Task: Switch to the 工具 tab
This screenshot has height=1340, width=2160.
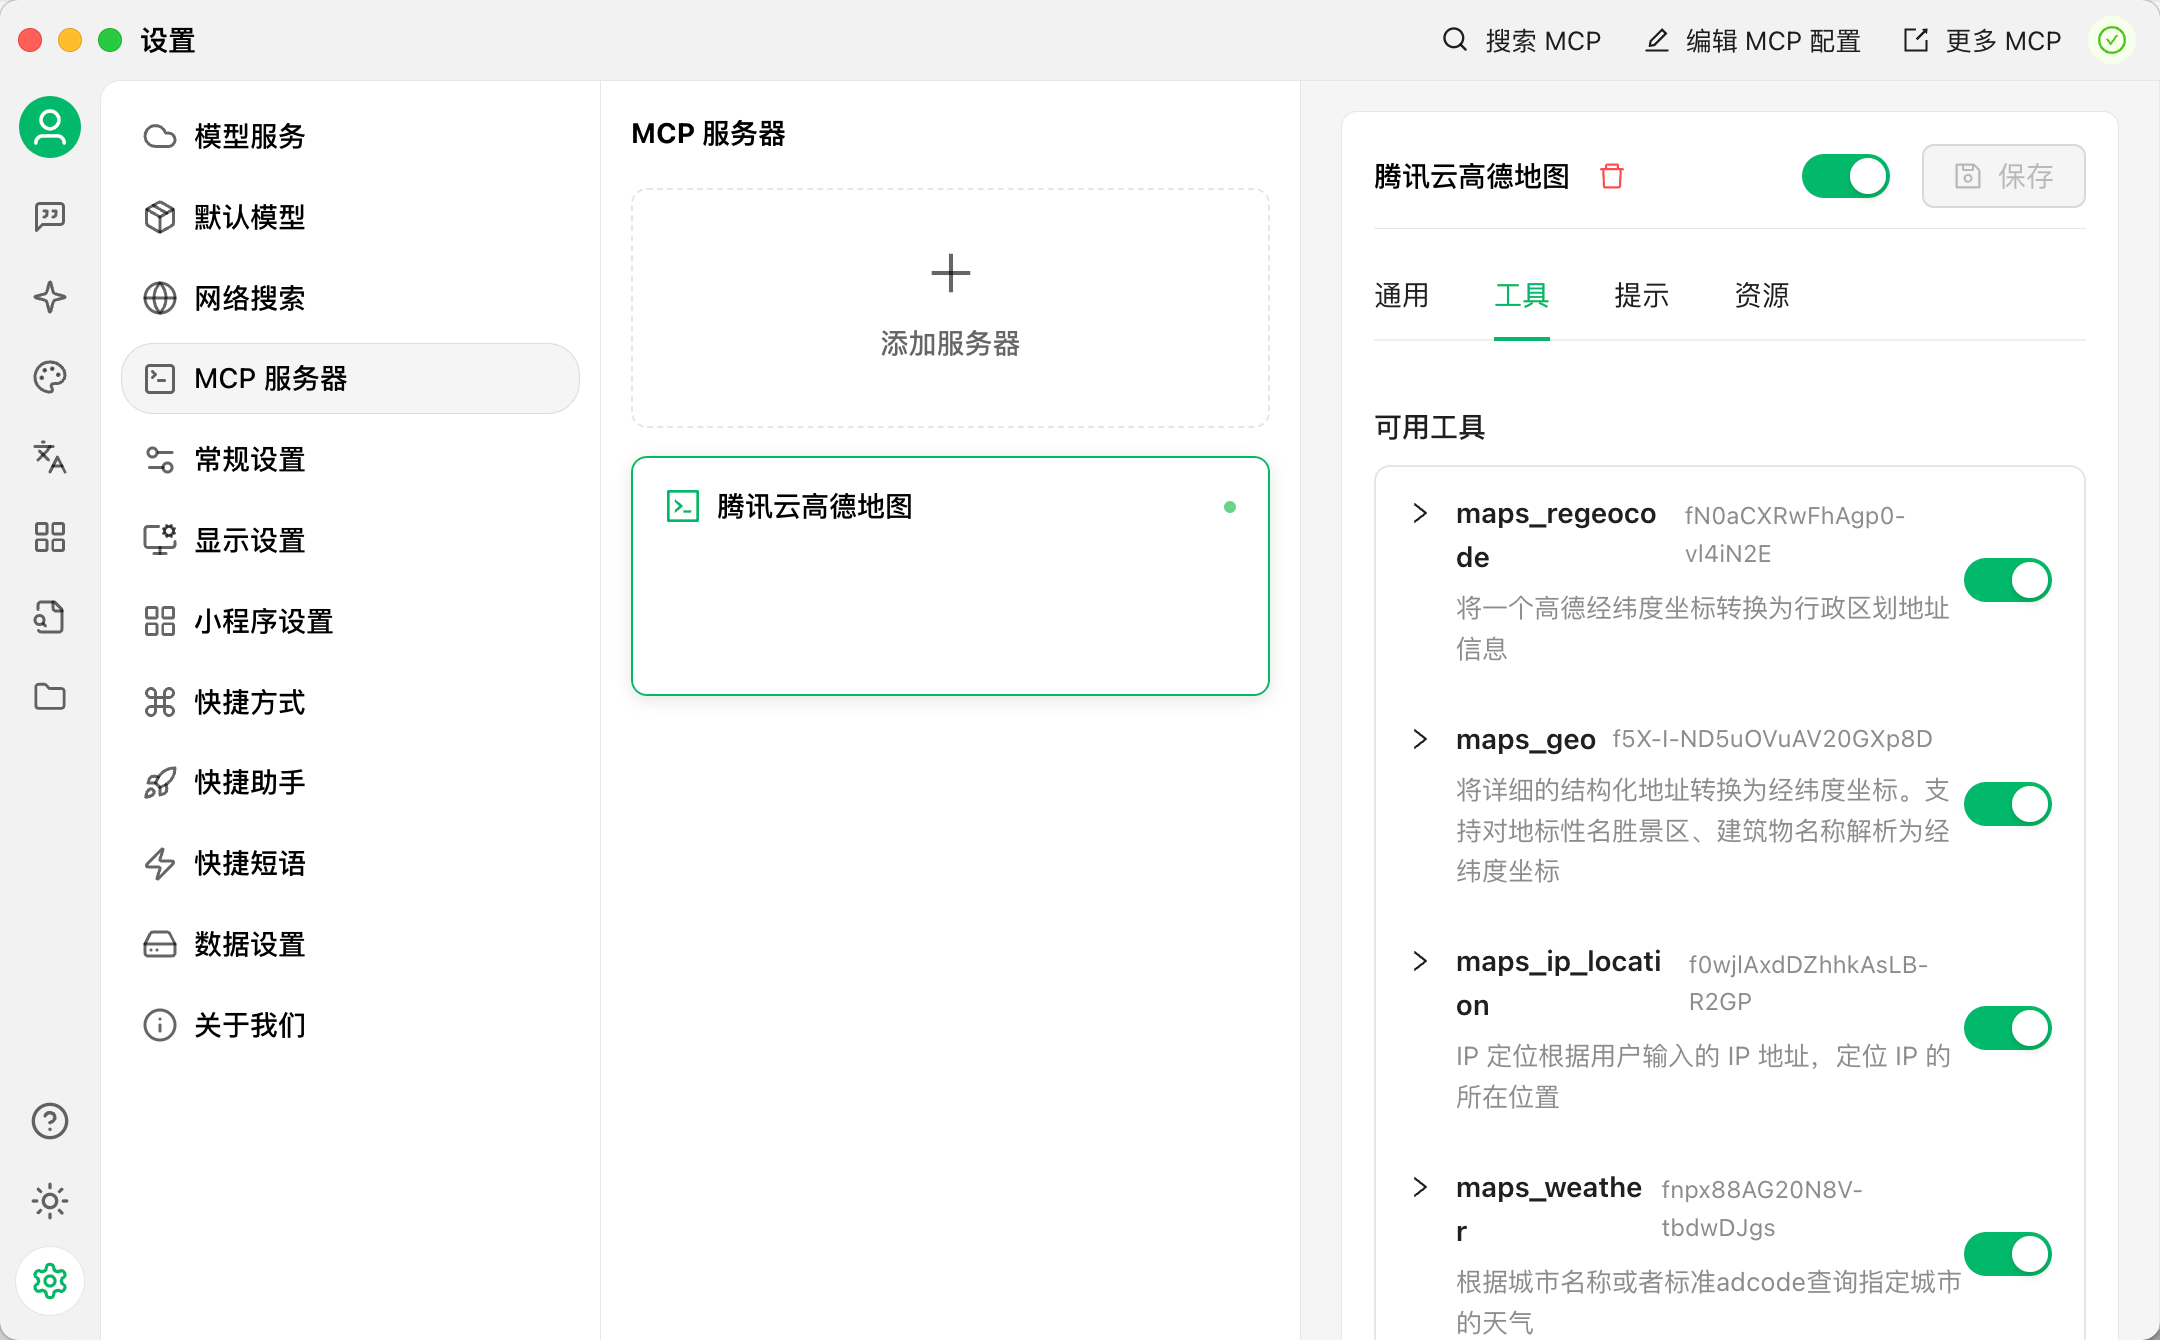Action: 1521,295
